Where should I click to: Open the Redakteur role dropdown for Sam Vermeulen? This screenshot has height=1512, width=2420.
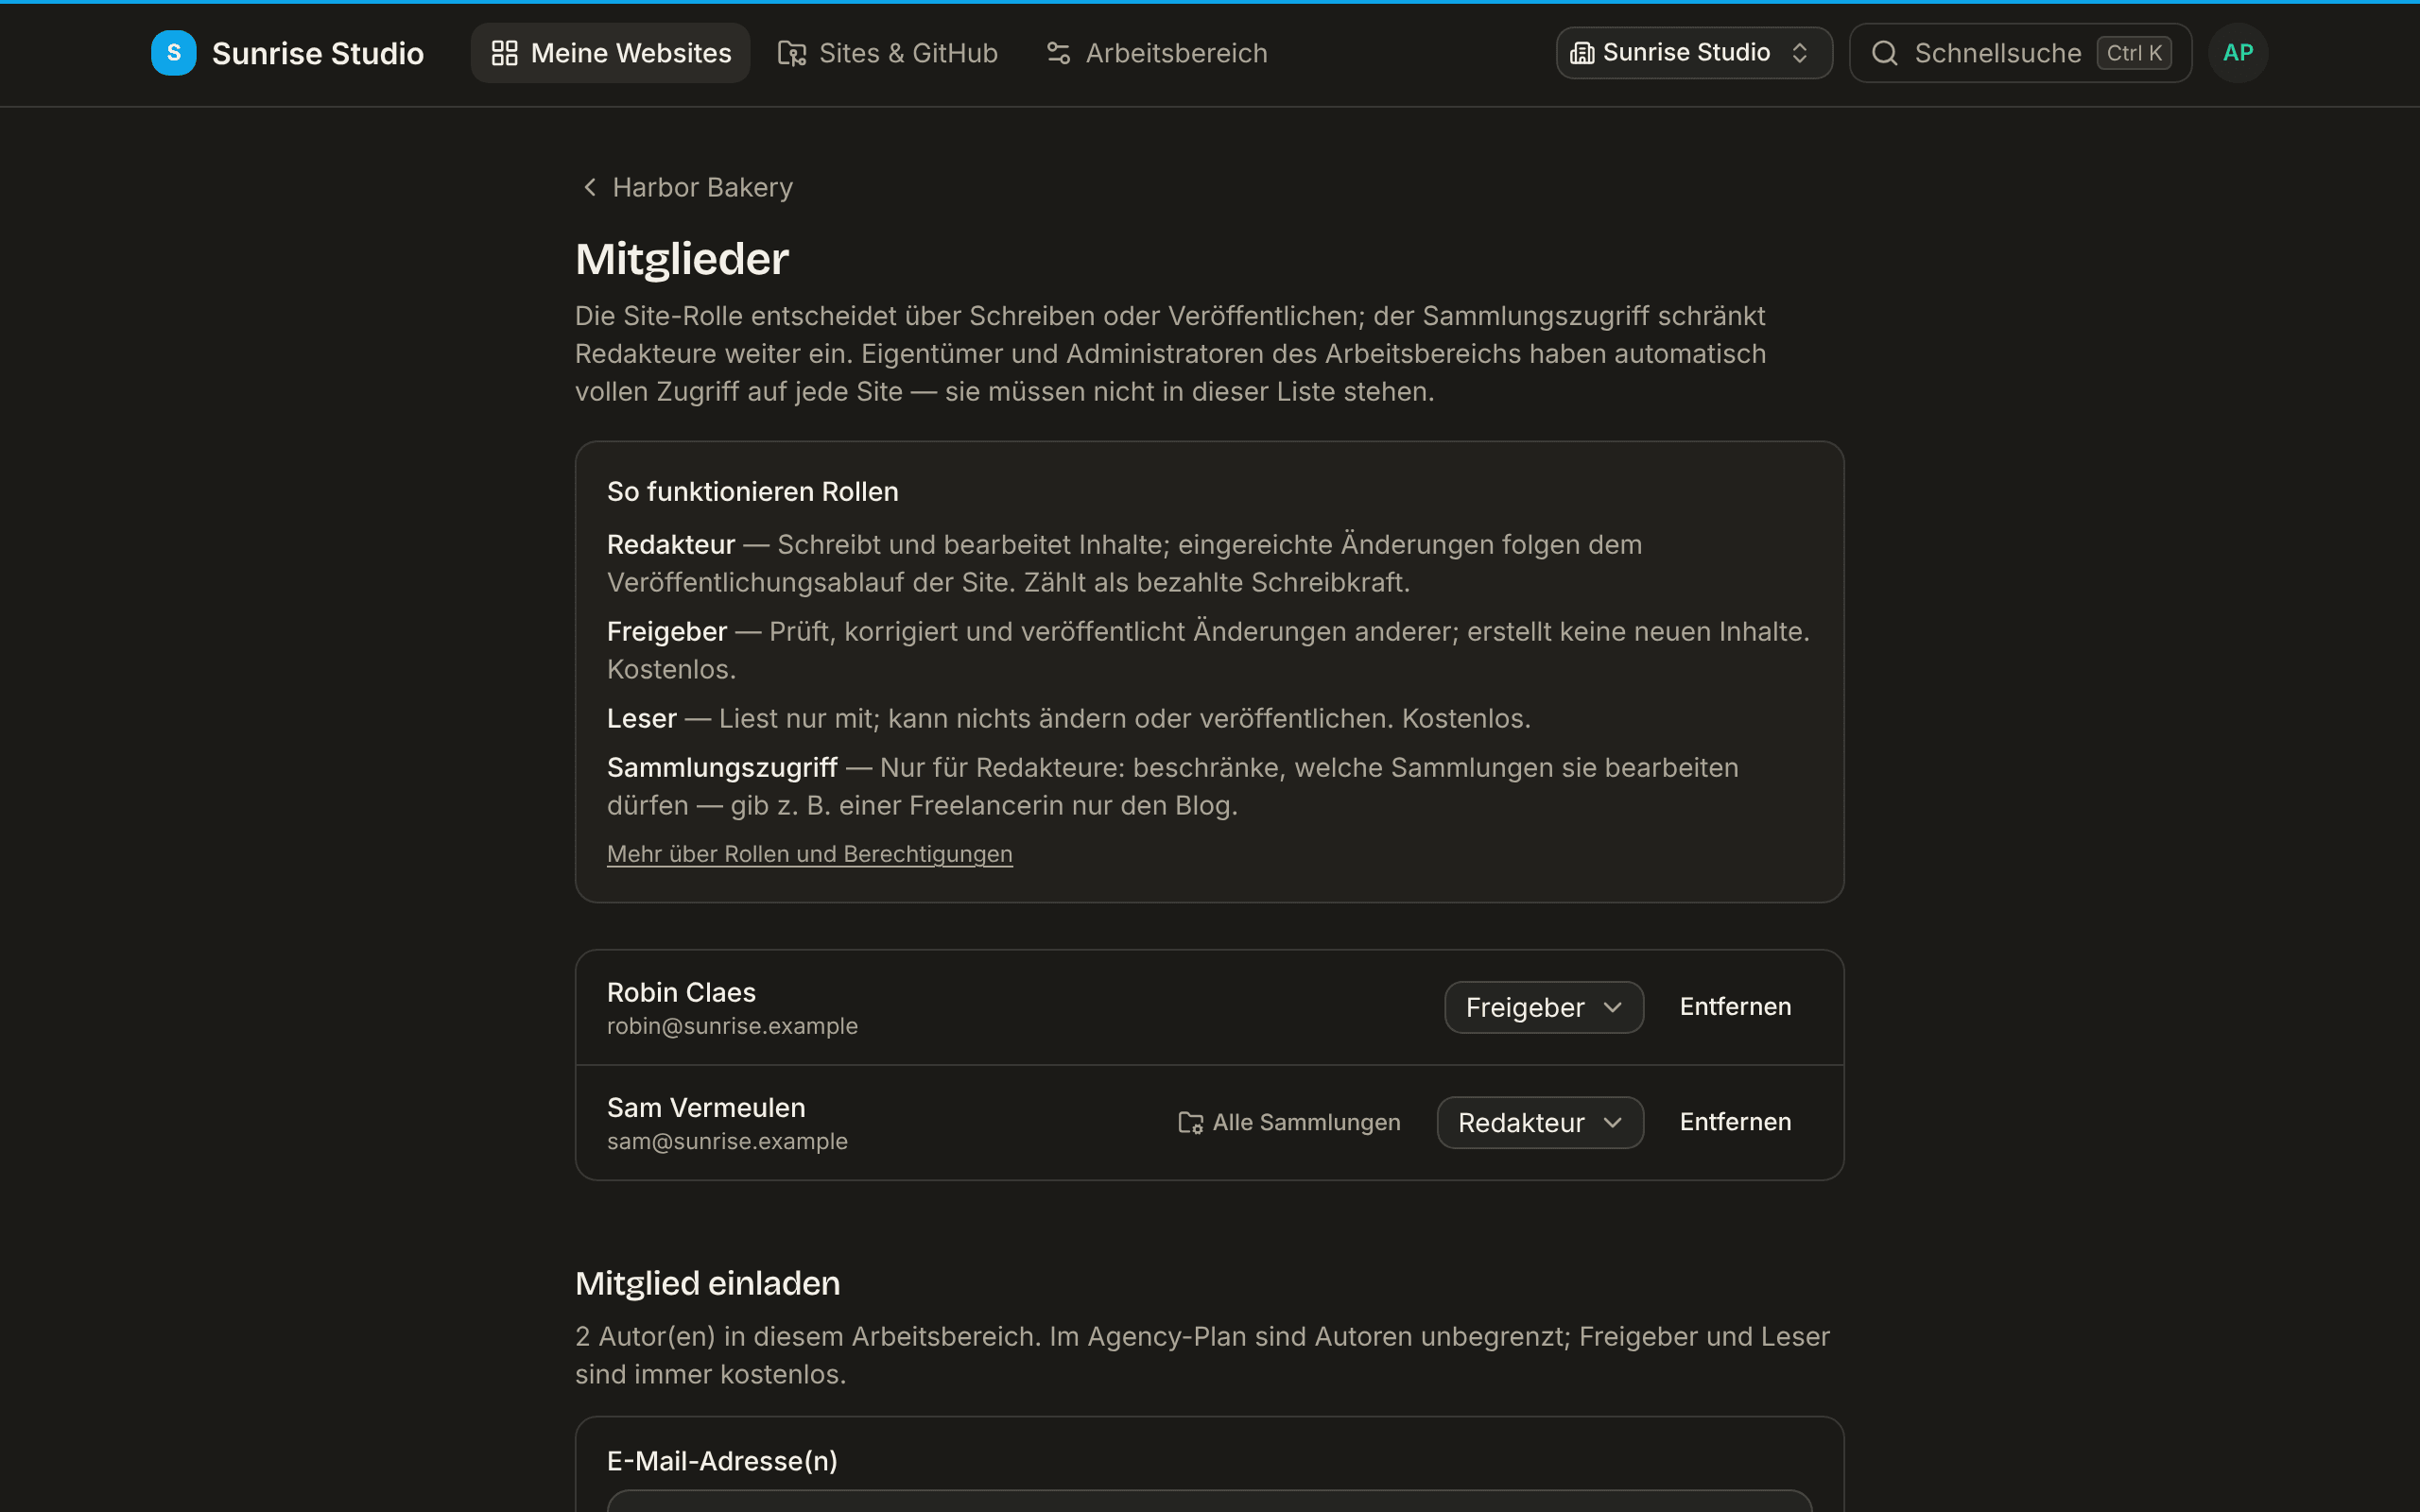[x=1540, y=1122]
